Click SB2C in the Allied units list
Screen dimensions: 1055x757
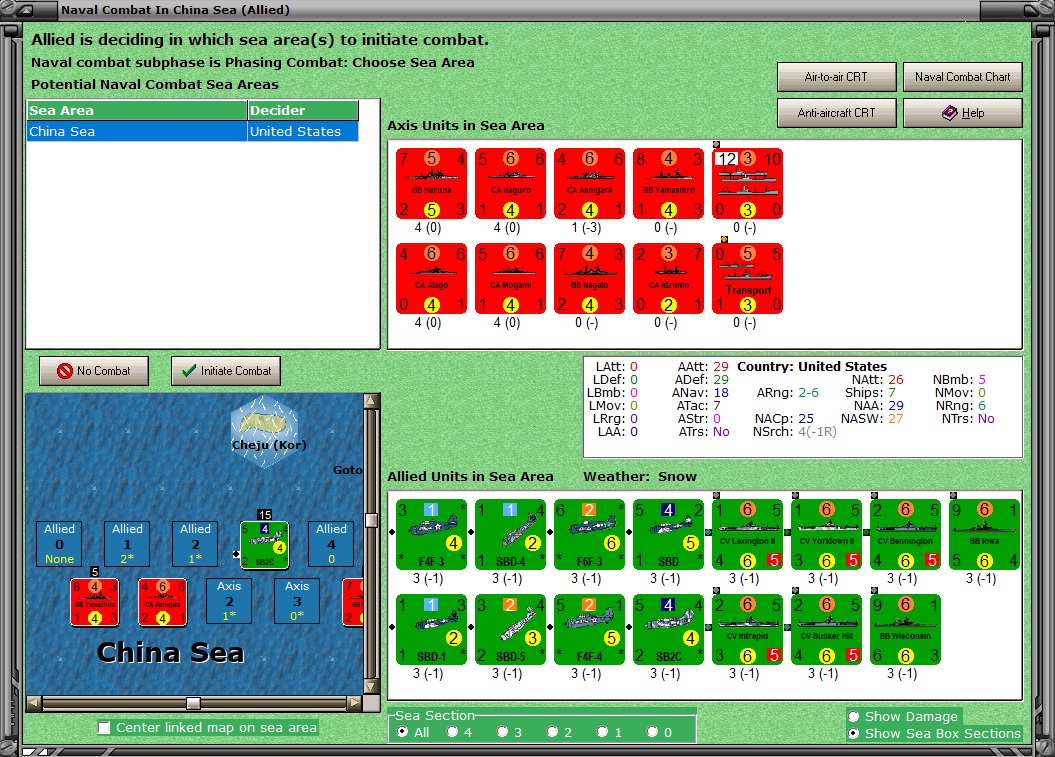click(x=668, y=630)
